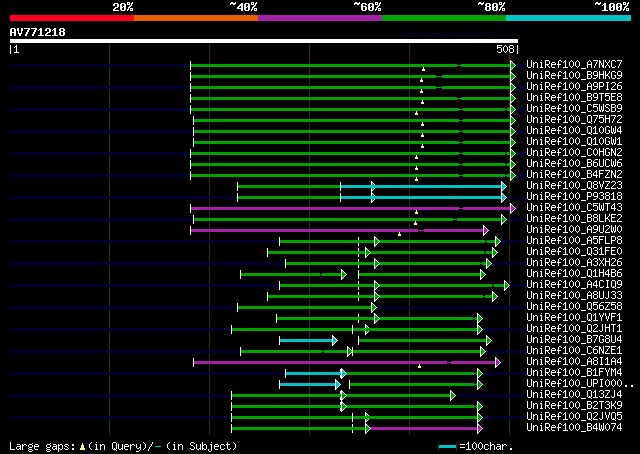Click the yellow gap marker under UniRef100_A7NXC7
Viewport: 640px width, 454px height.
coord(423,69)
